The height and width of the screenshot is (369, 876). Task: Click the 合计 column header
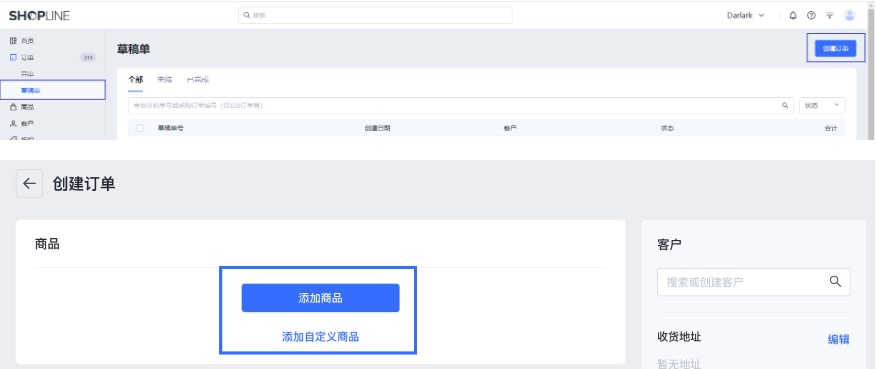pyautogui.click(x=831, y=128)
